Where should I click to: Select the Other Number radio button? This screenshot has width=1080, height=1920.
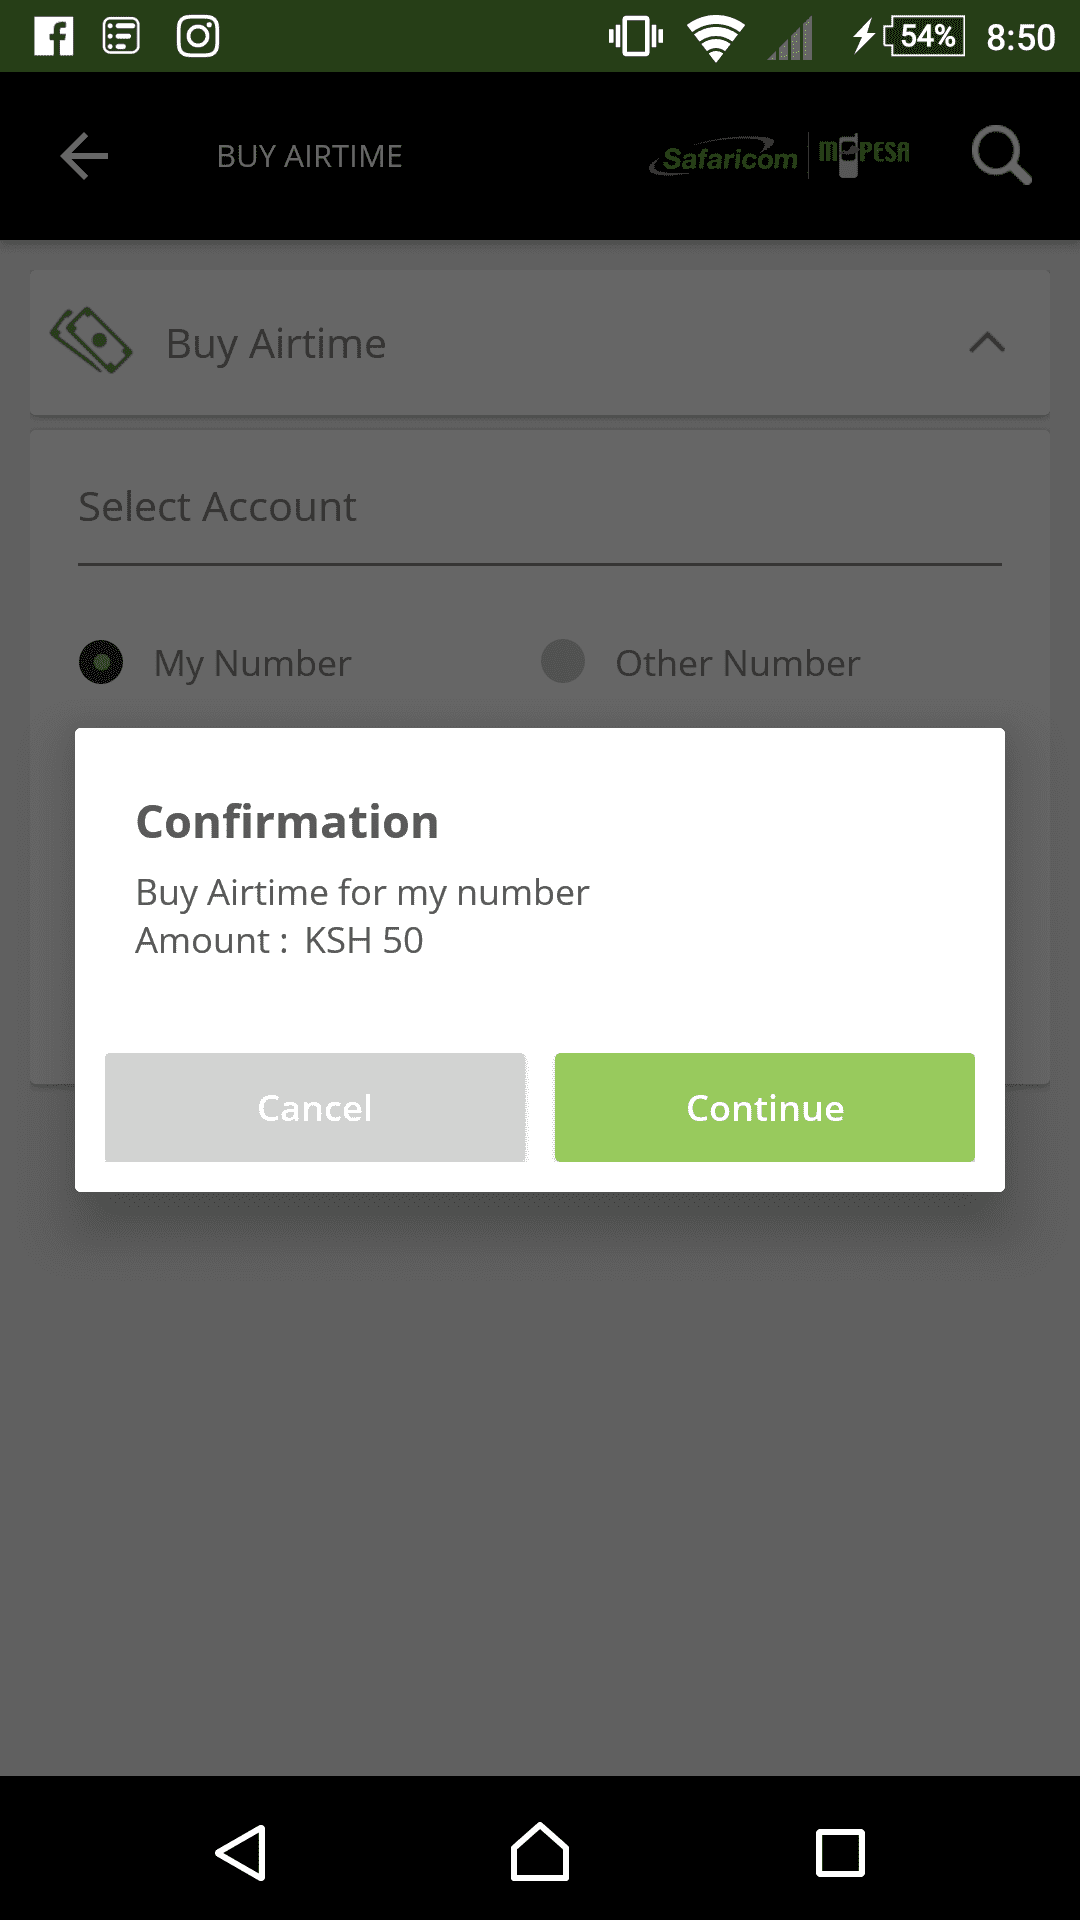(563, 662)
